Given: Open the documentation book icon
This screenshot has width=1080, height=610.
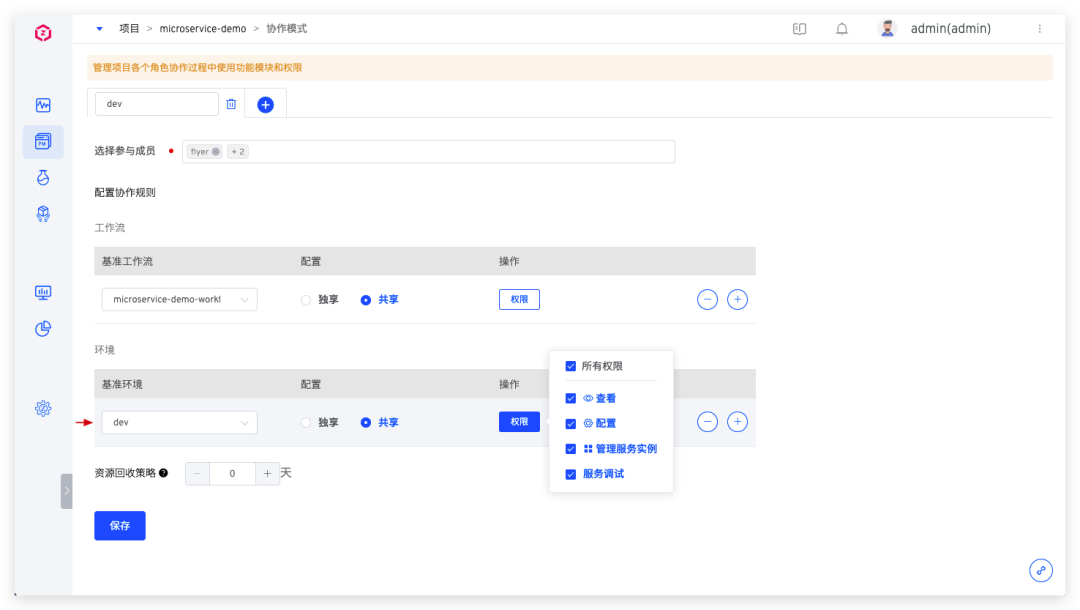Looking at the screenshot, I should (x=799, y=29).
